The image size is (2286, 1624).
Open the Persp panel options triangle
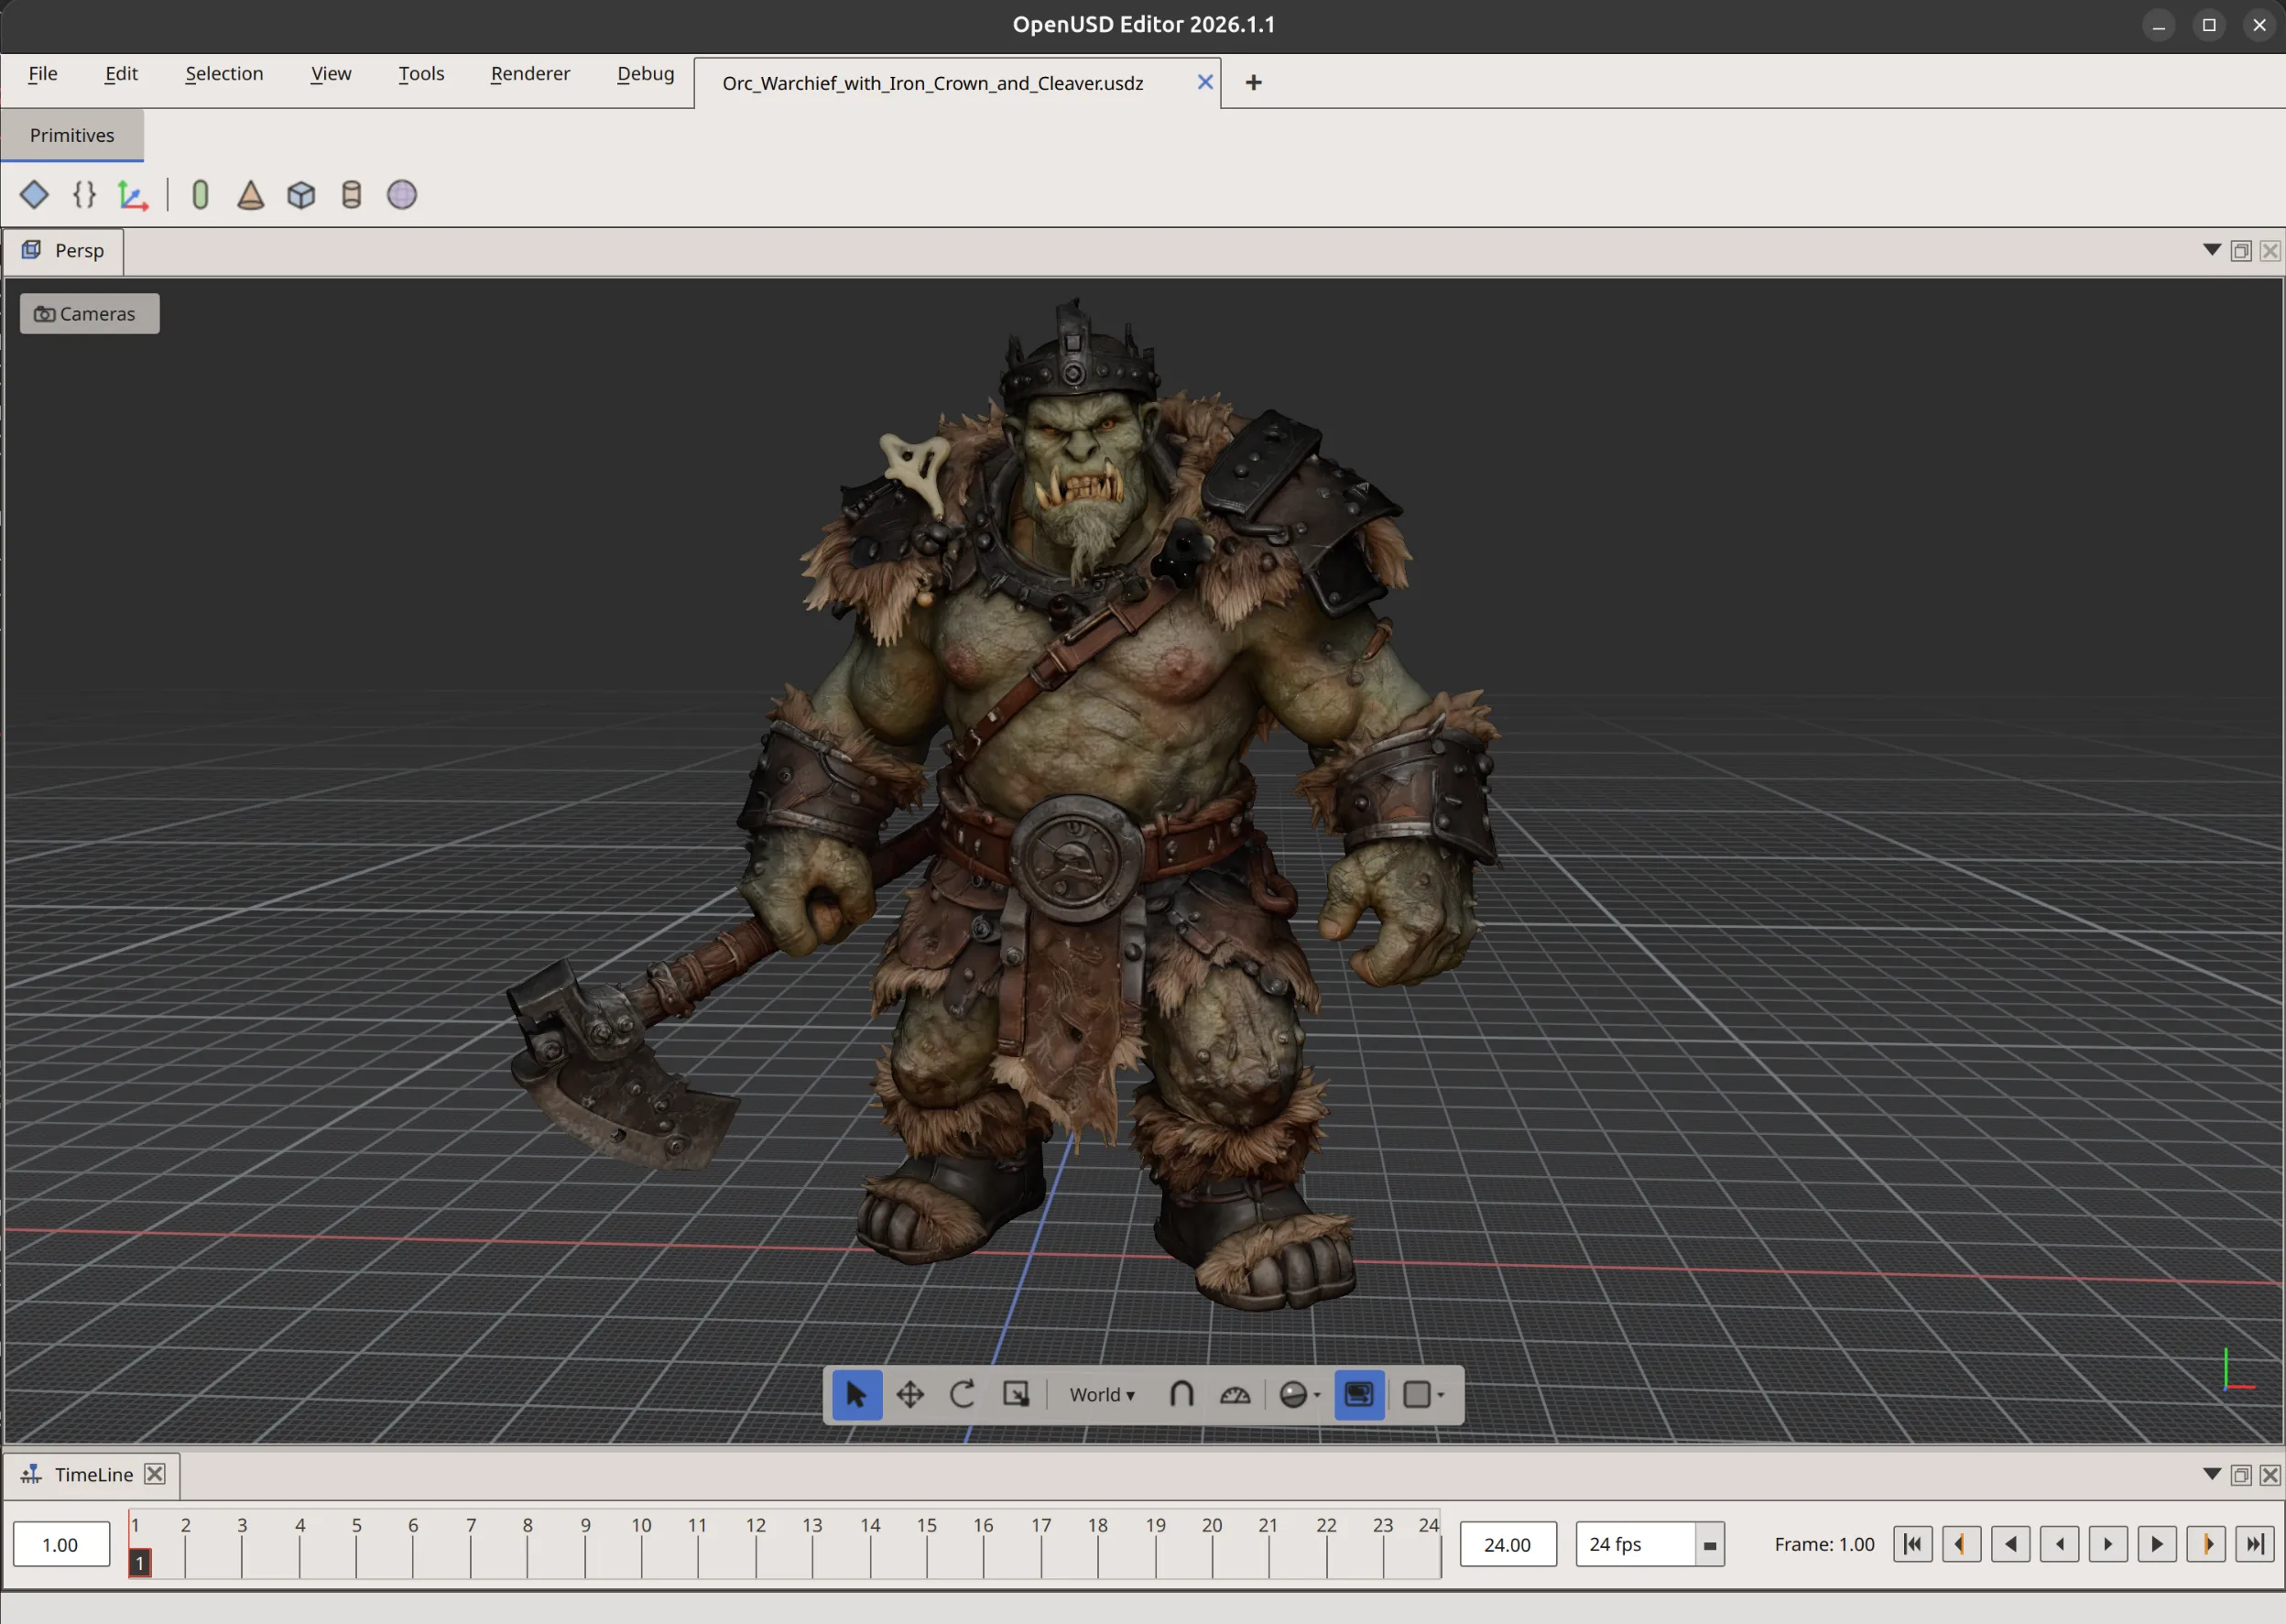tap(2211, 250)
